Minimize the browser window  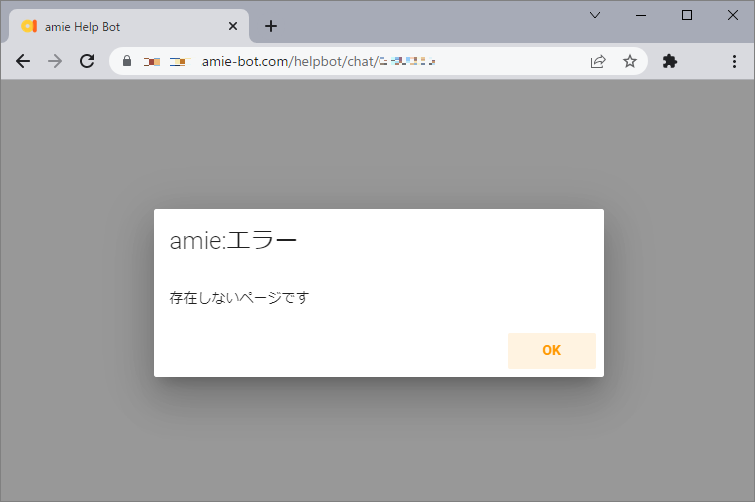(641, 15)
